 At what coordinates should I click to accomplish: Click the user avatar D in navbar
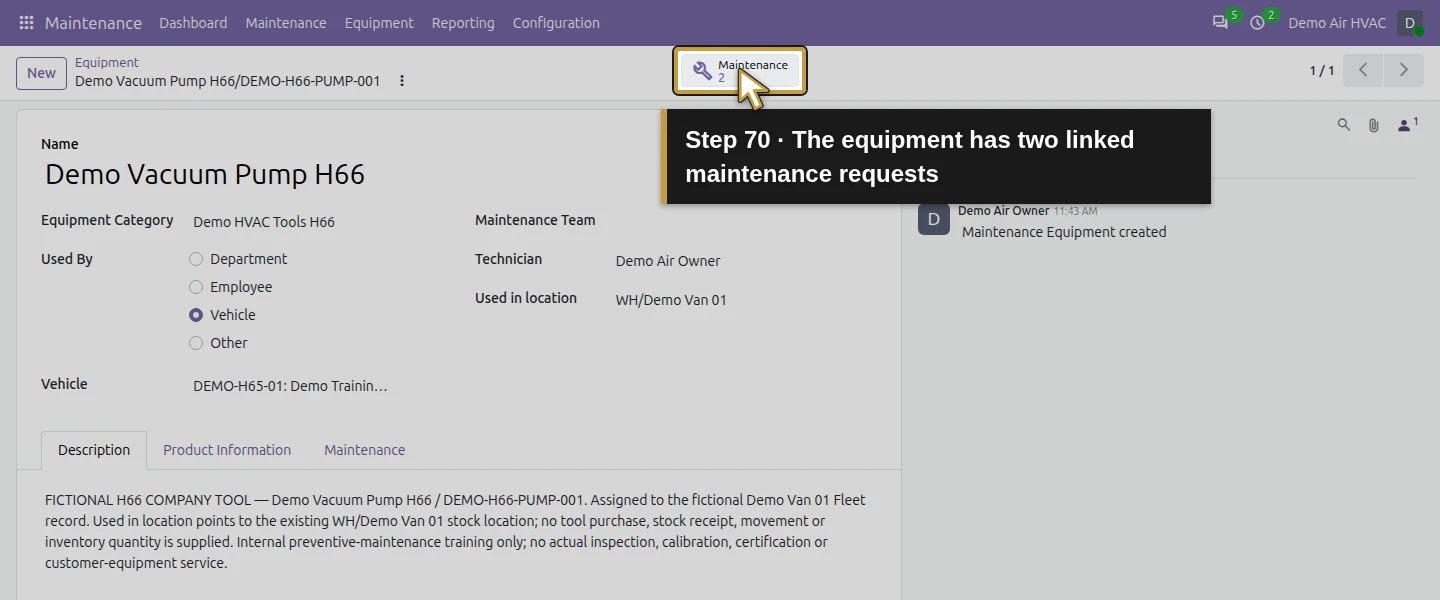pyautogui.click(x=1410, y=22)
